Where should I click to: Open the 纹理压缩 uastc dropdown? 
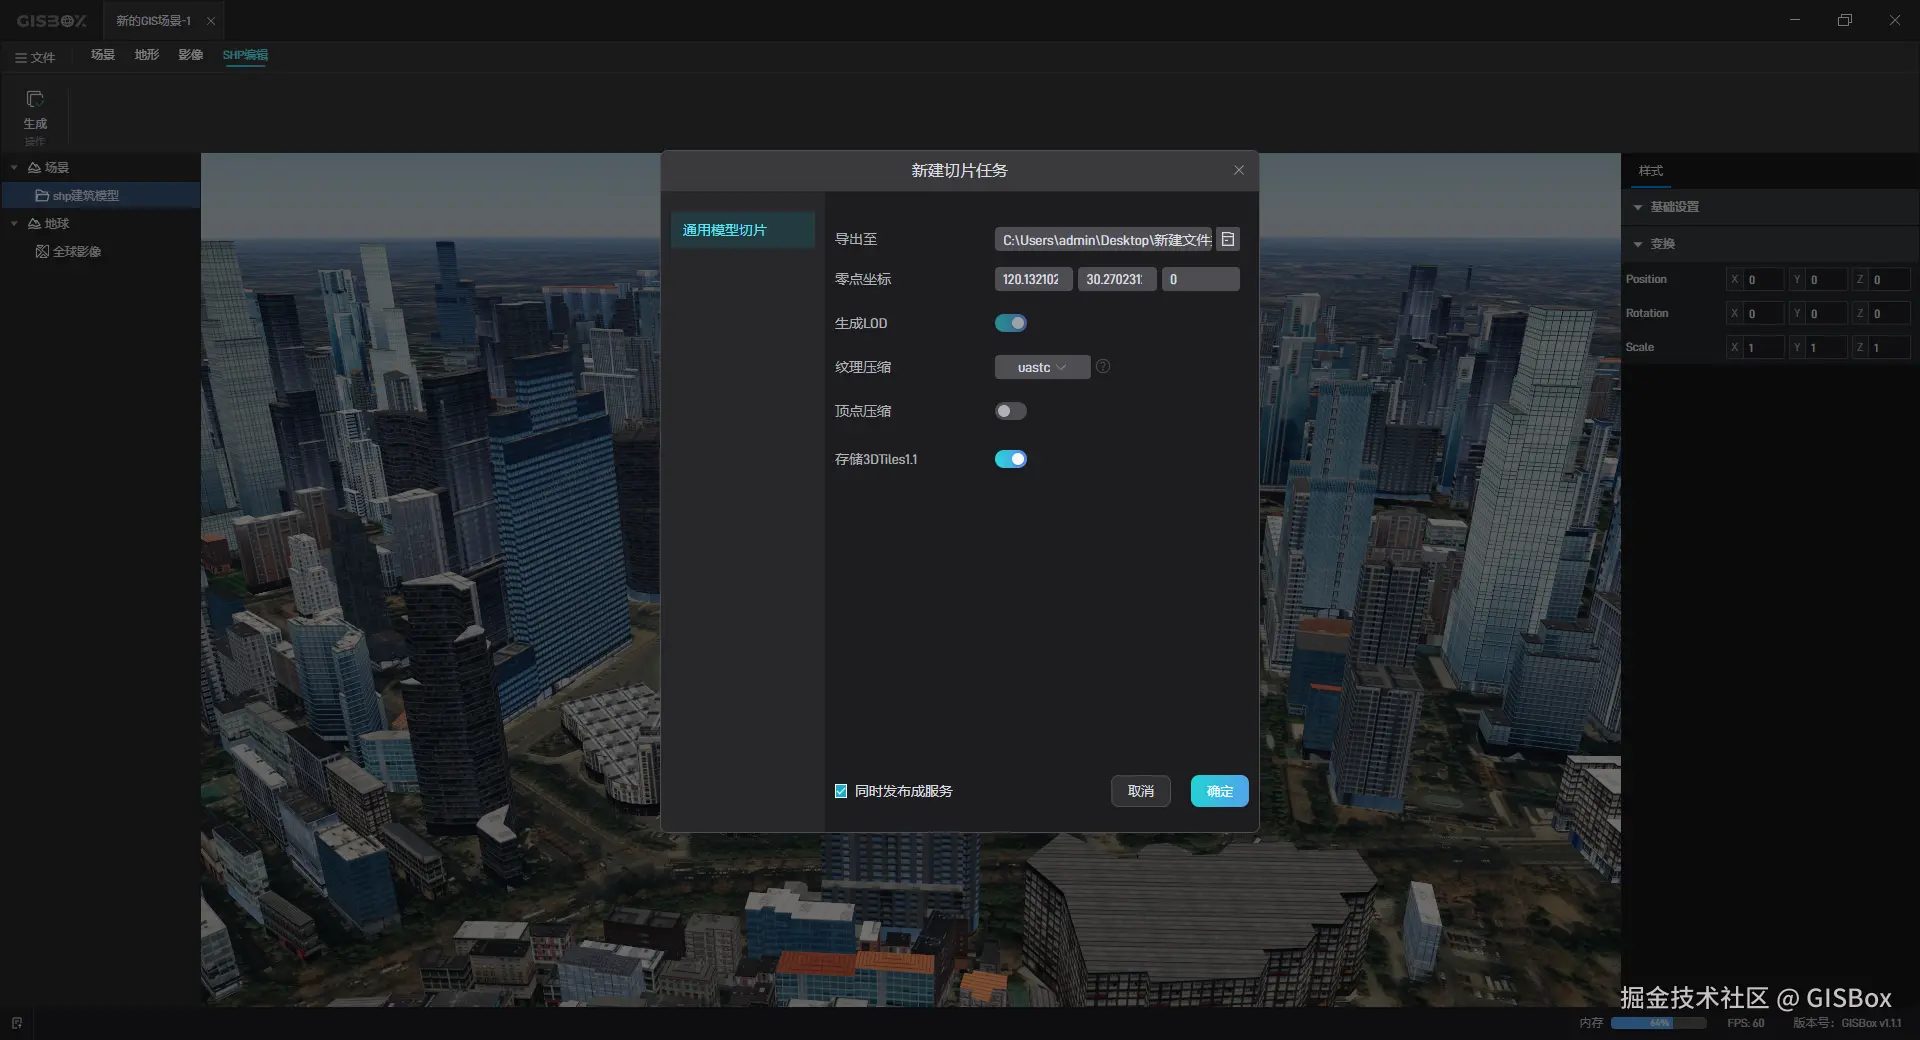[x=1042, y=367]
